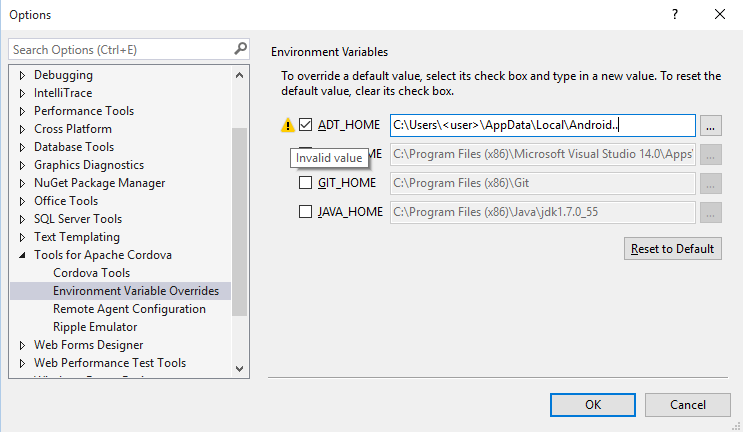This screenshot has width=743, height=432.
Task: Uncheck the ADT_HOME override checkbox
Action: [x=306, y=125]
